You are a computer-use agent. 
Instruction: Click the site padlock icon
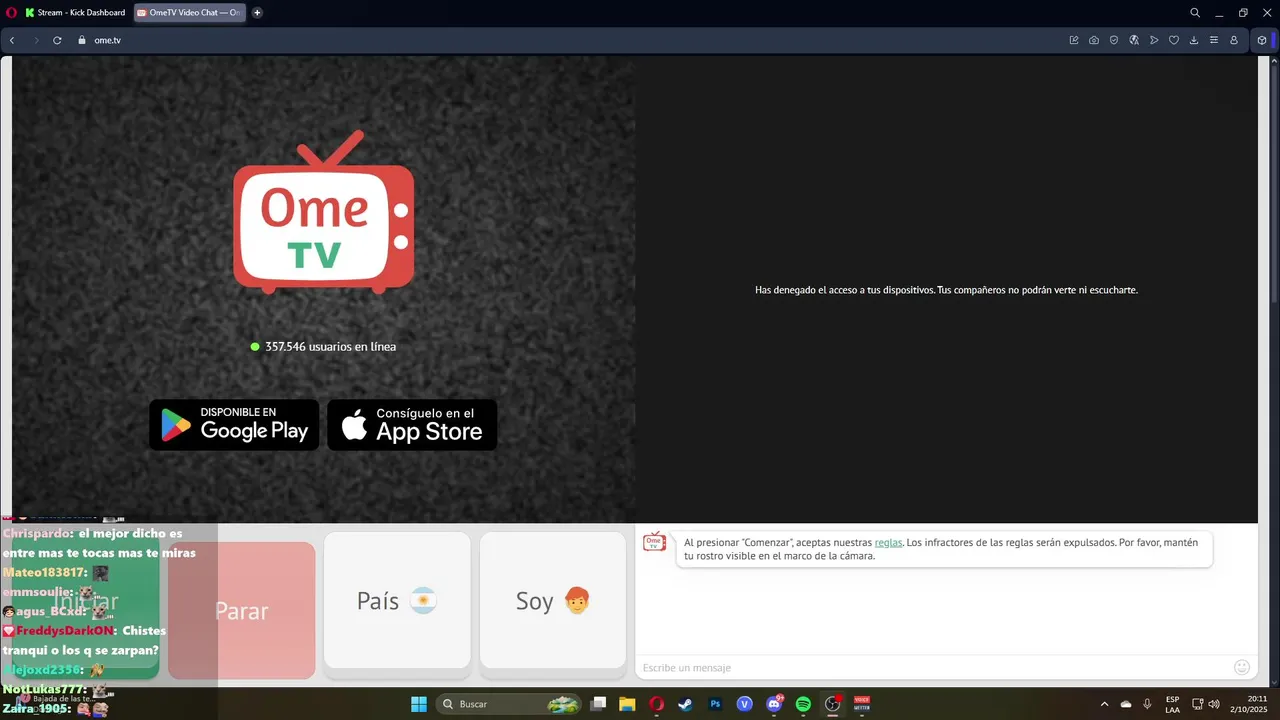pyautogui.click(x=82, y=40)
